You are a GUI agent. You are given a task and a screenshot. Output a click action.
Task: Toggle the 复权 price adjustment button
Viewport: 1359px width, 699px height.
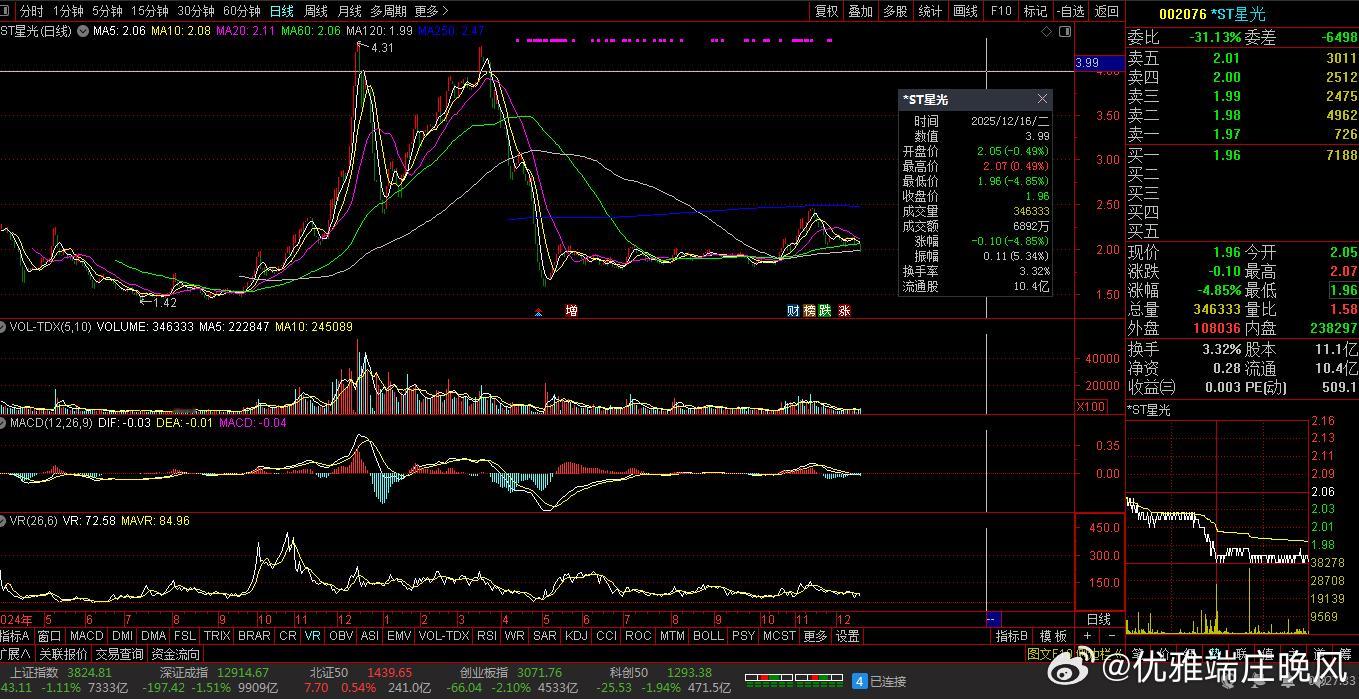click(826, 11)
